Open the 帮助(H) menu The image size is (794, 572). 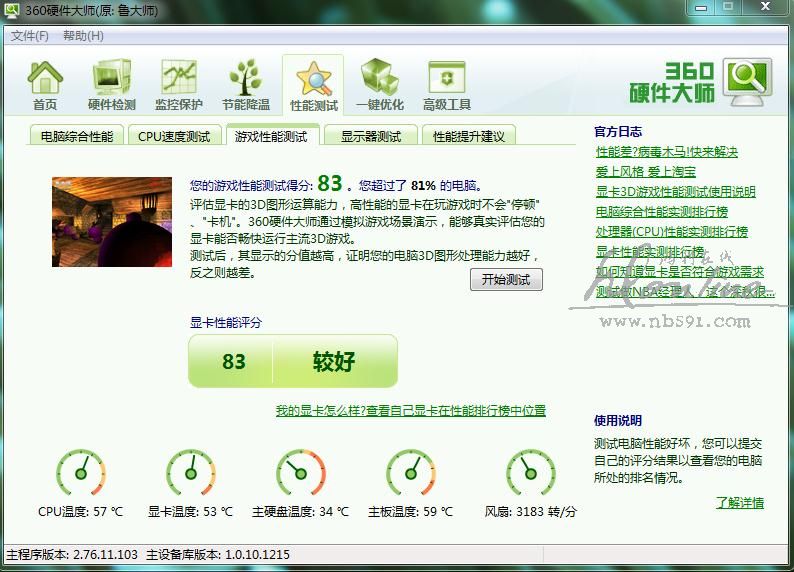(83, 36)
